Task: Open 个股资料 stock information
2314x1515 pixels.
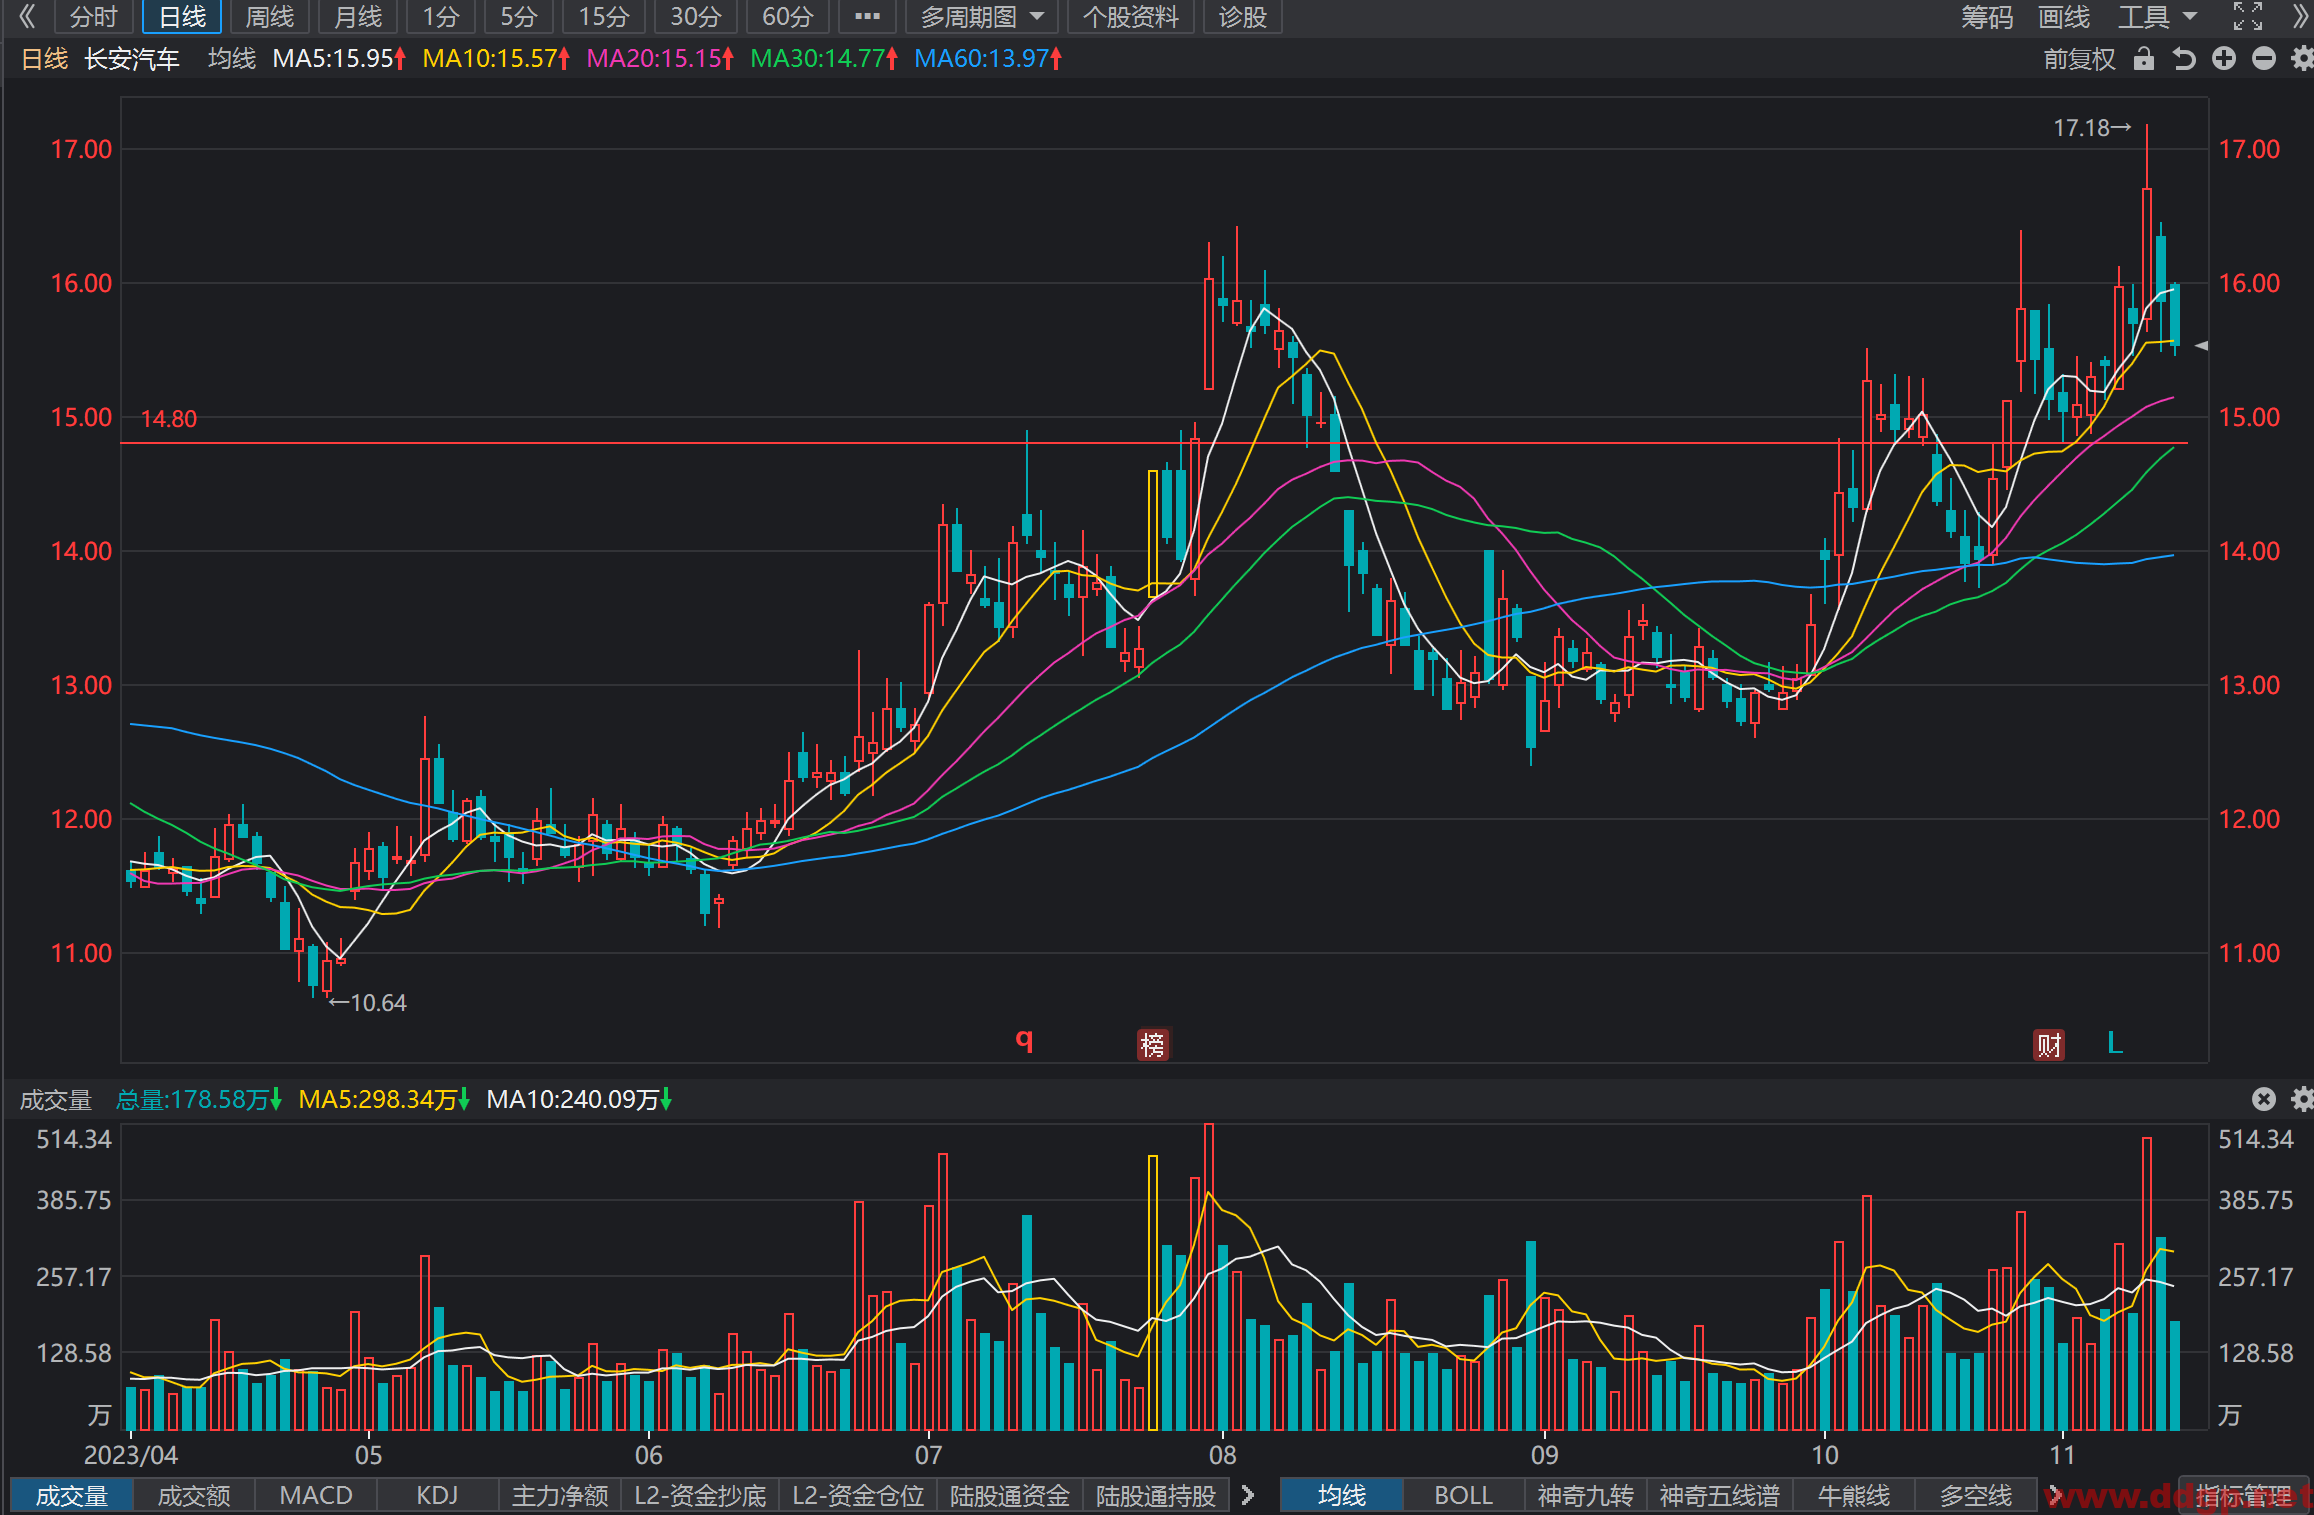Action: pos(1131,17)
